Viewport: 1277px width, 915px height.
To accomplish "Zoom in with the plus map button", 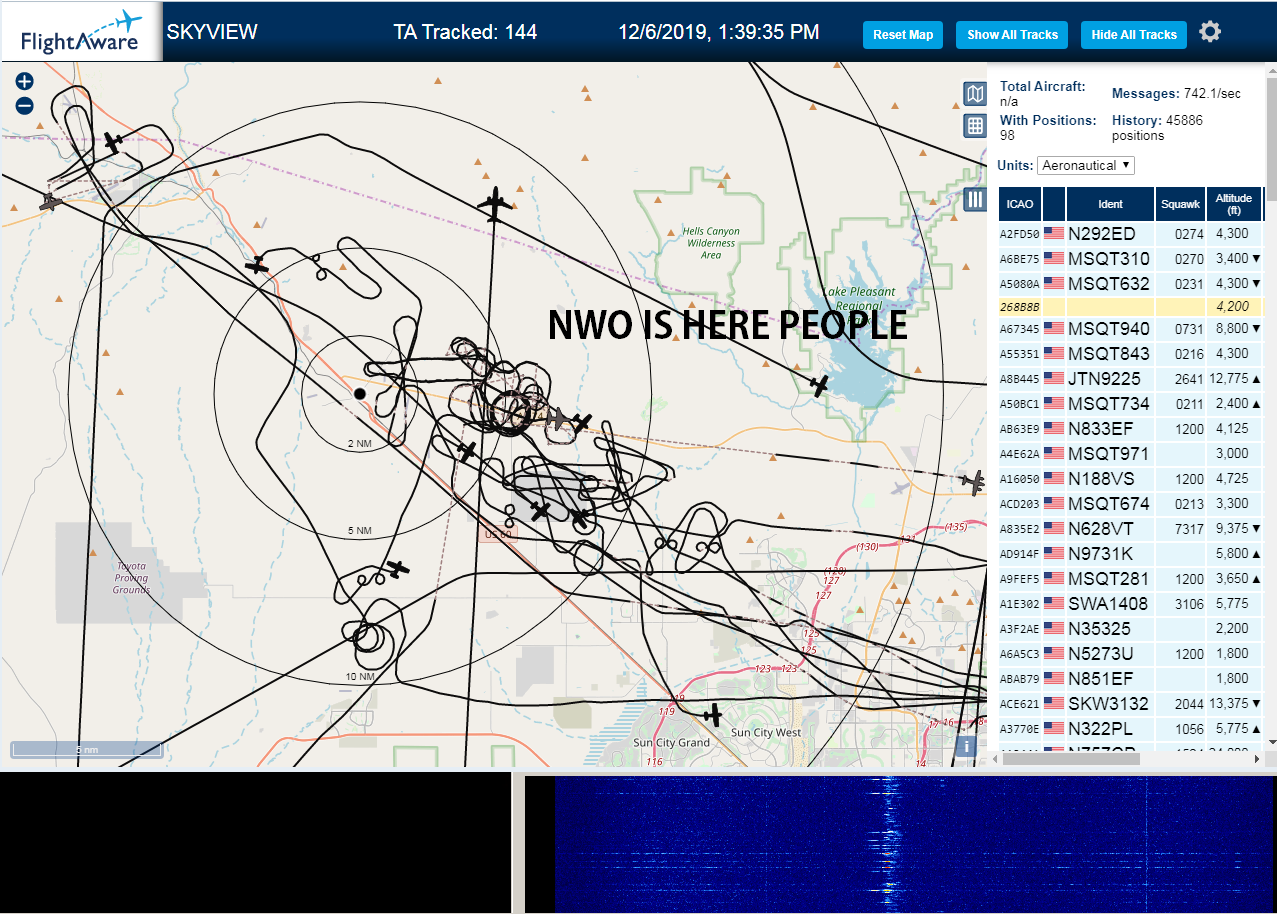I will pyautogui.click(x=25, y=82).
